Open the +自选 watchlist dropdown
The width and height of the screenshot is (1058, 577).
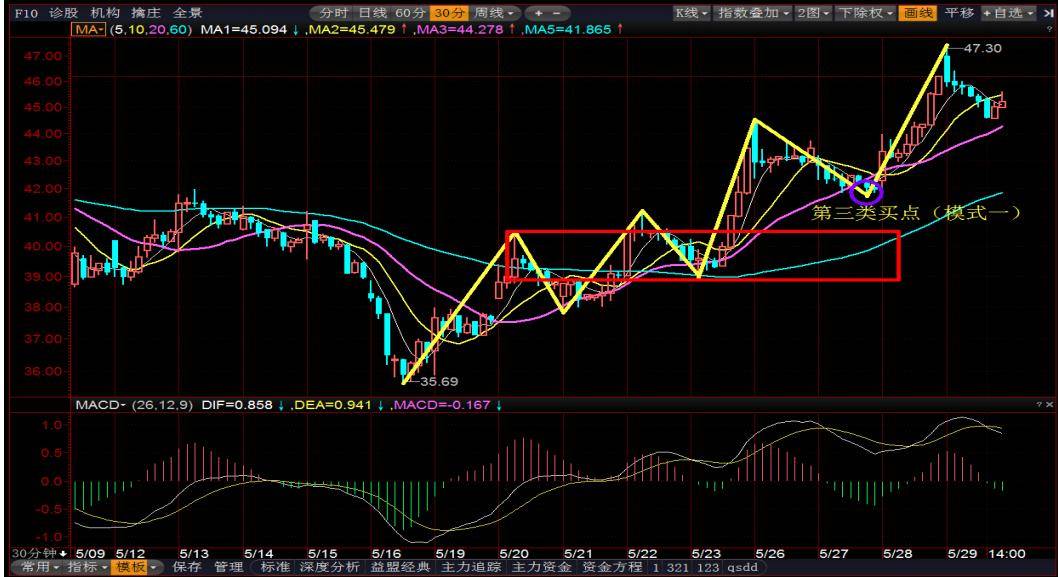1008,13
